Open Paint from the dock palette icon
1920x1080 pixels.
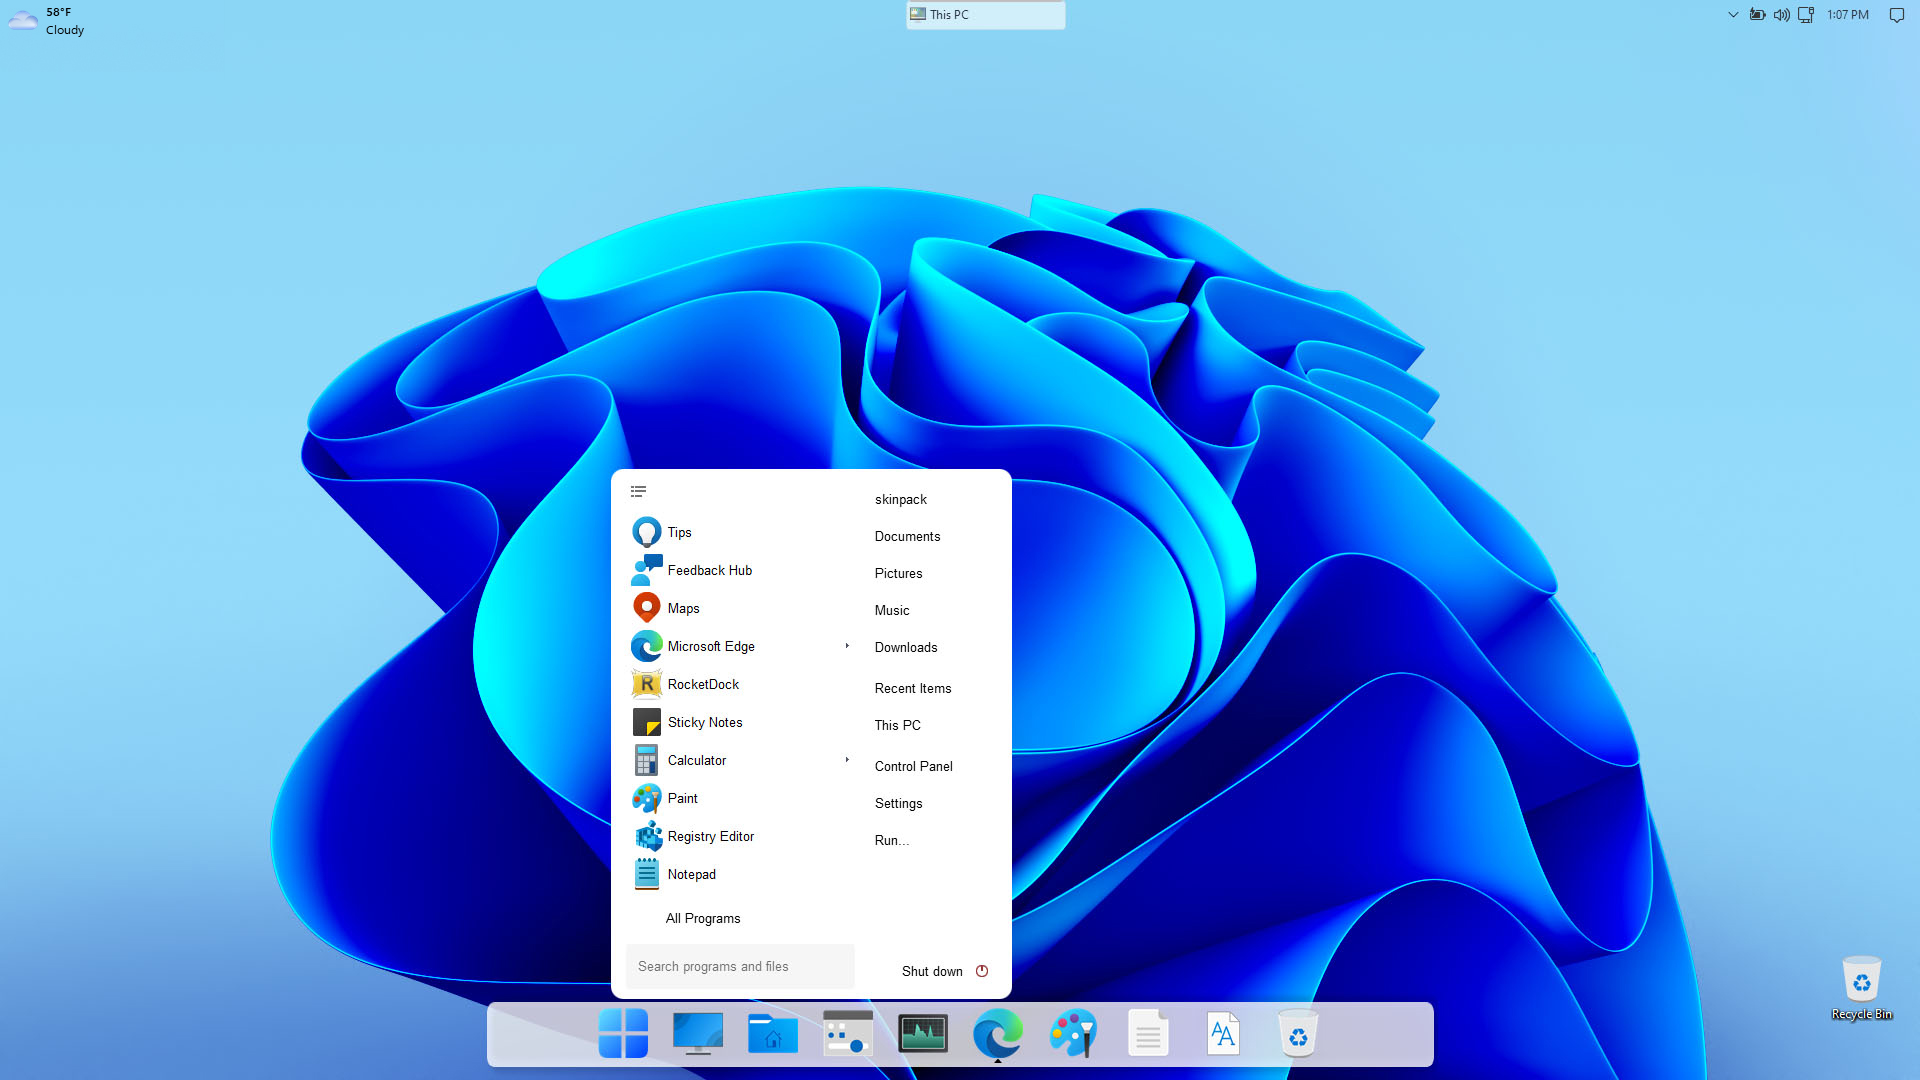point(1073,1033)
